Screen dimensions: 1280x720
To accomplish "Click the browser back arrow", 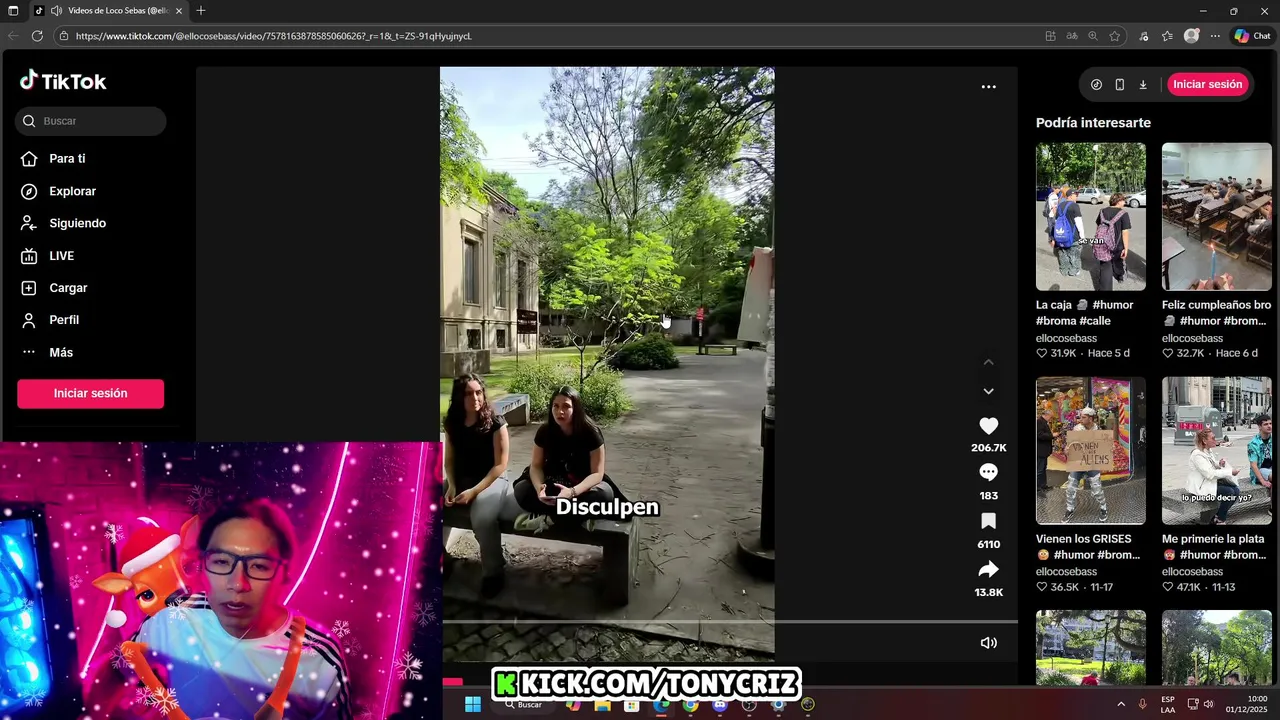I will (x=13, y=36).
